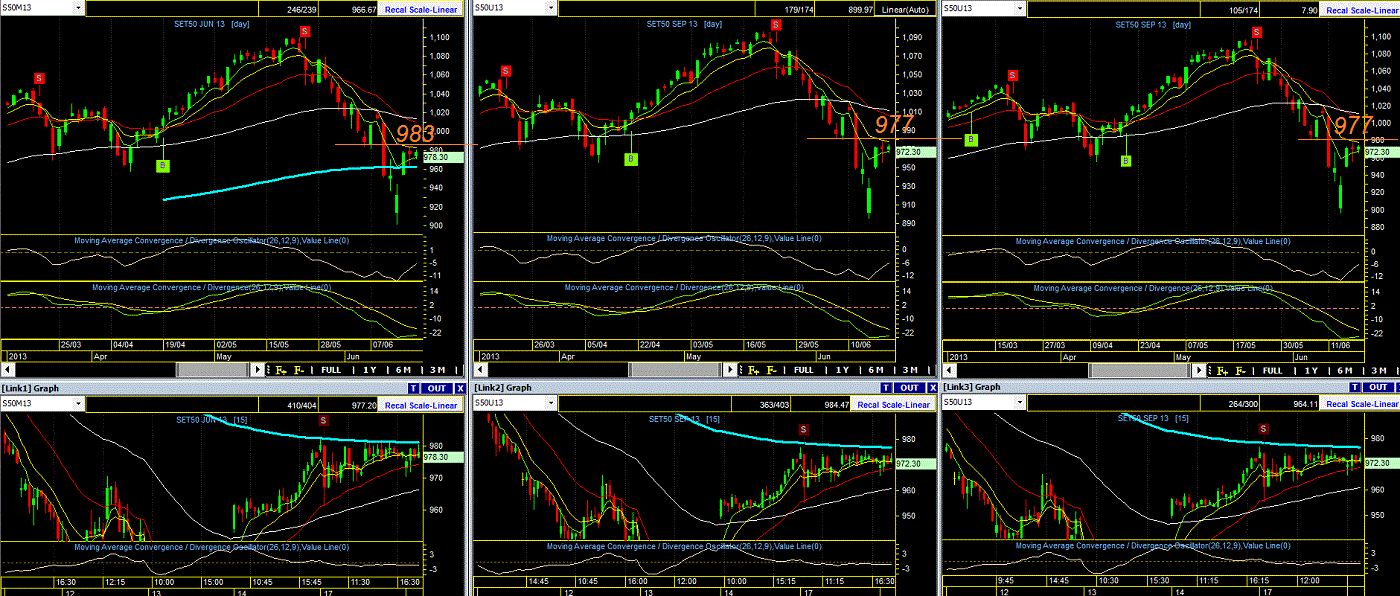Click green B buy marker on middle SEP 13 day chart
This screenshot has height=596, width=1400.
[x=631, y=159]
